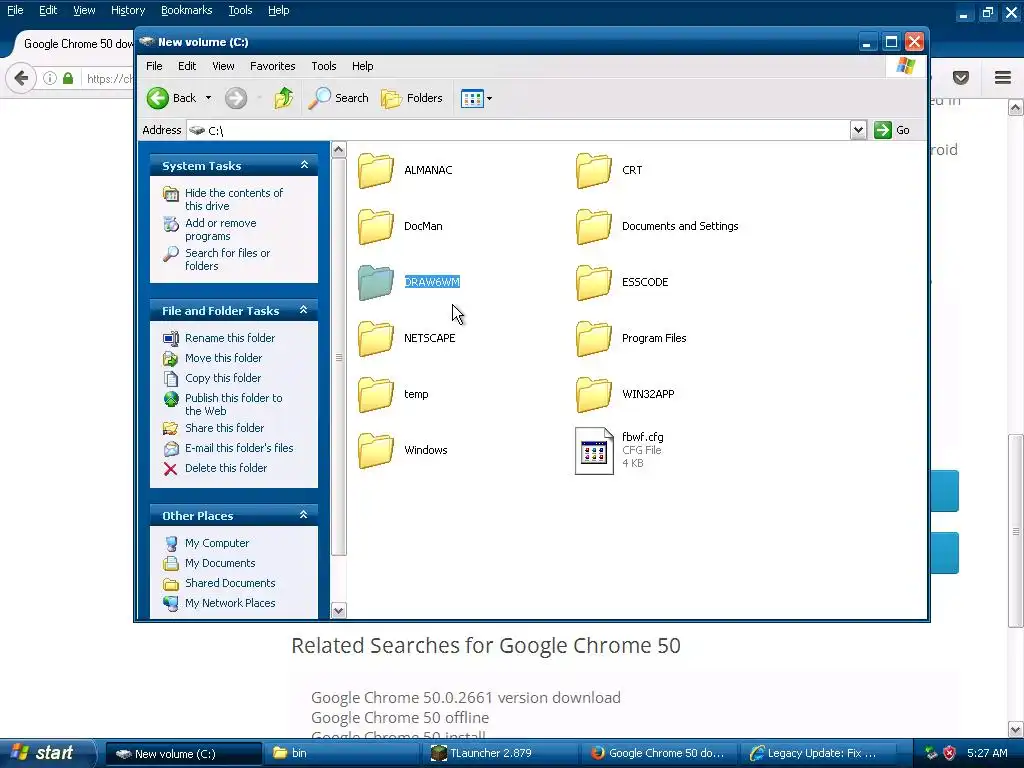The width and height of the screenshot is (1024, 768).
Task: Open the Explorer File menu
Action: tap(154, 66)
